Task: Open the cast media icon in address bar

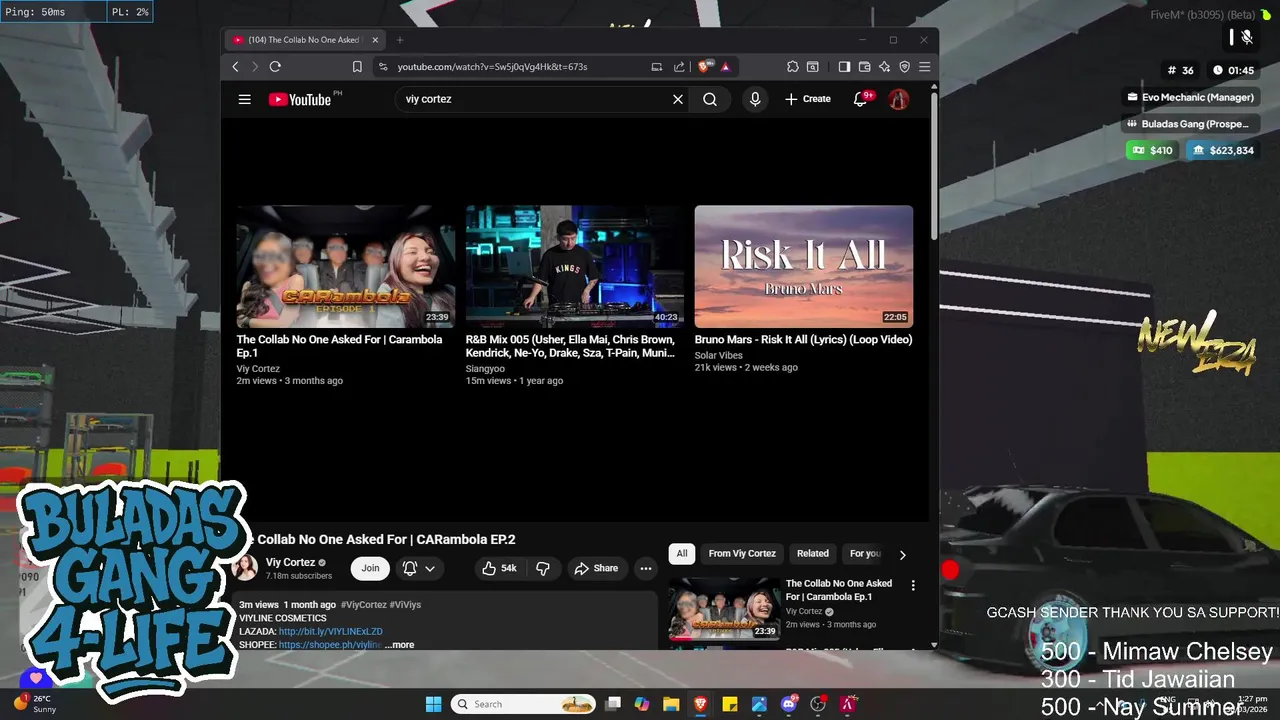Action: (657, 67)
